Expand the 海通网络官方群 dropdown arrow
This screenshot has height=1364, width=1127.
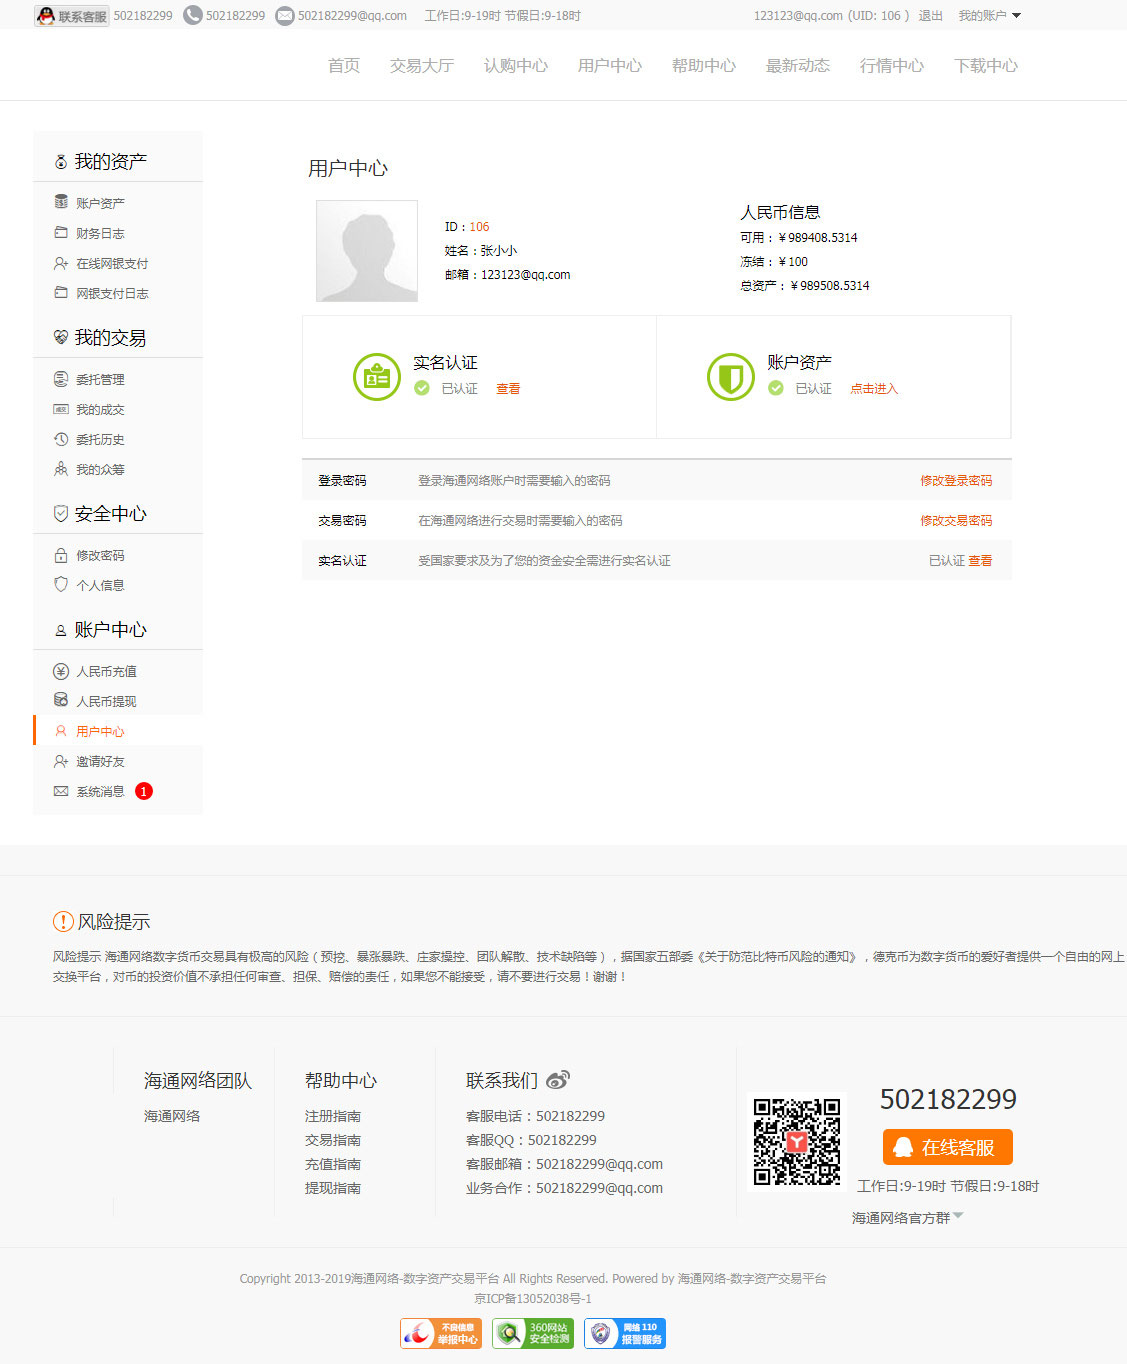click(958, 1216)
